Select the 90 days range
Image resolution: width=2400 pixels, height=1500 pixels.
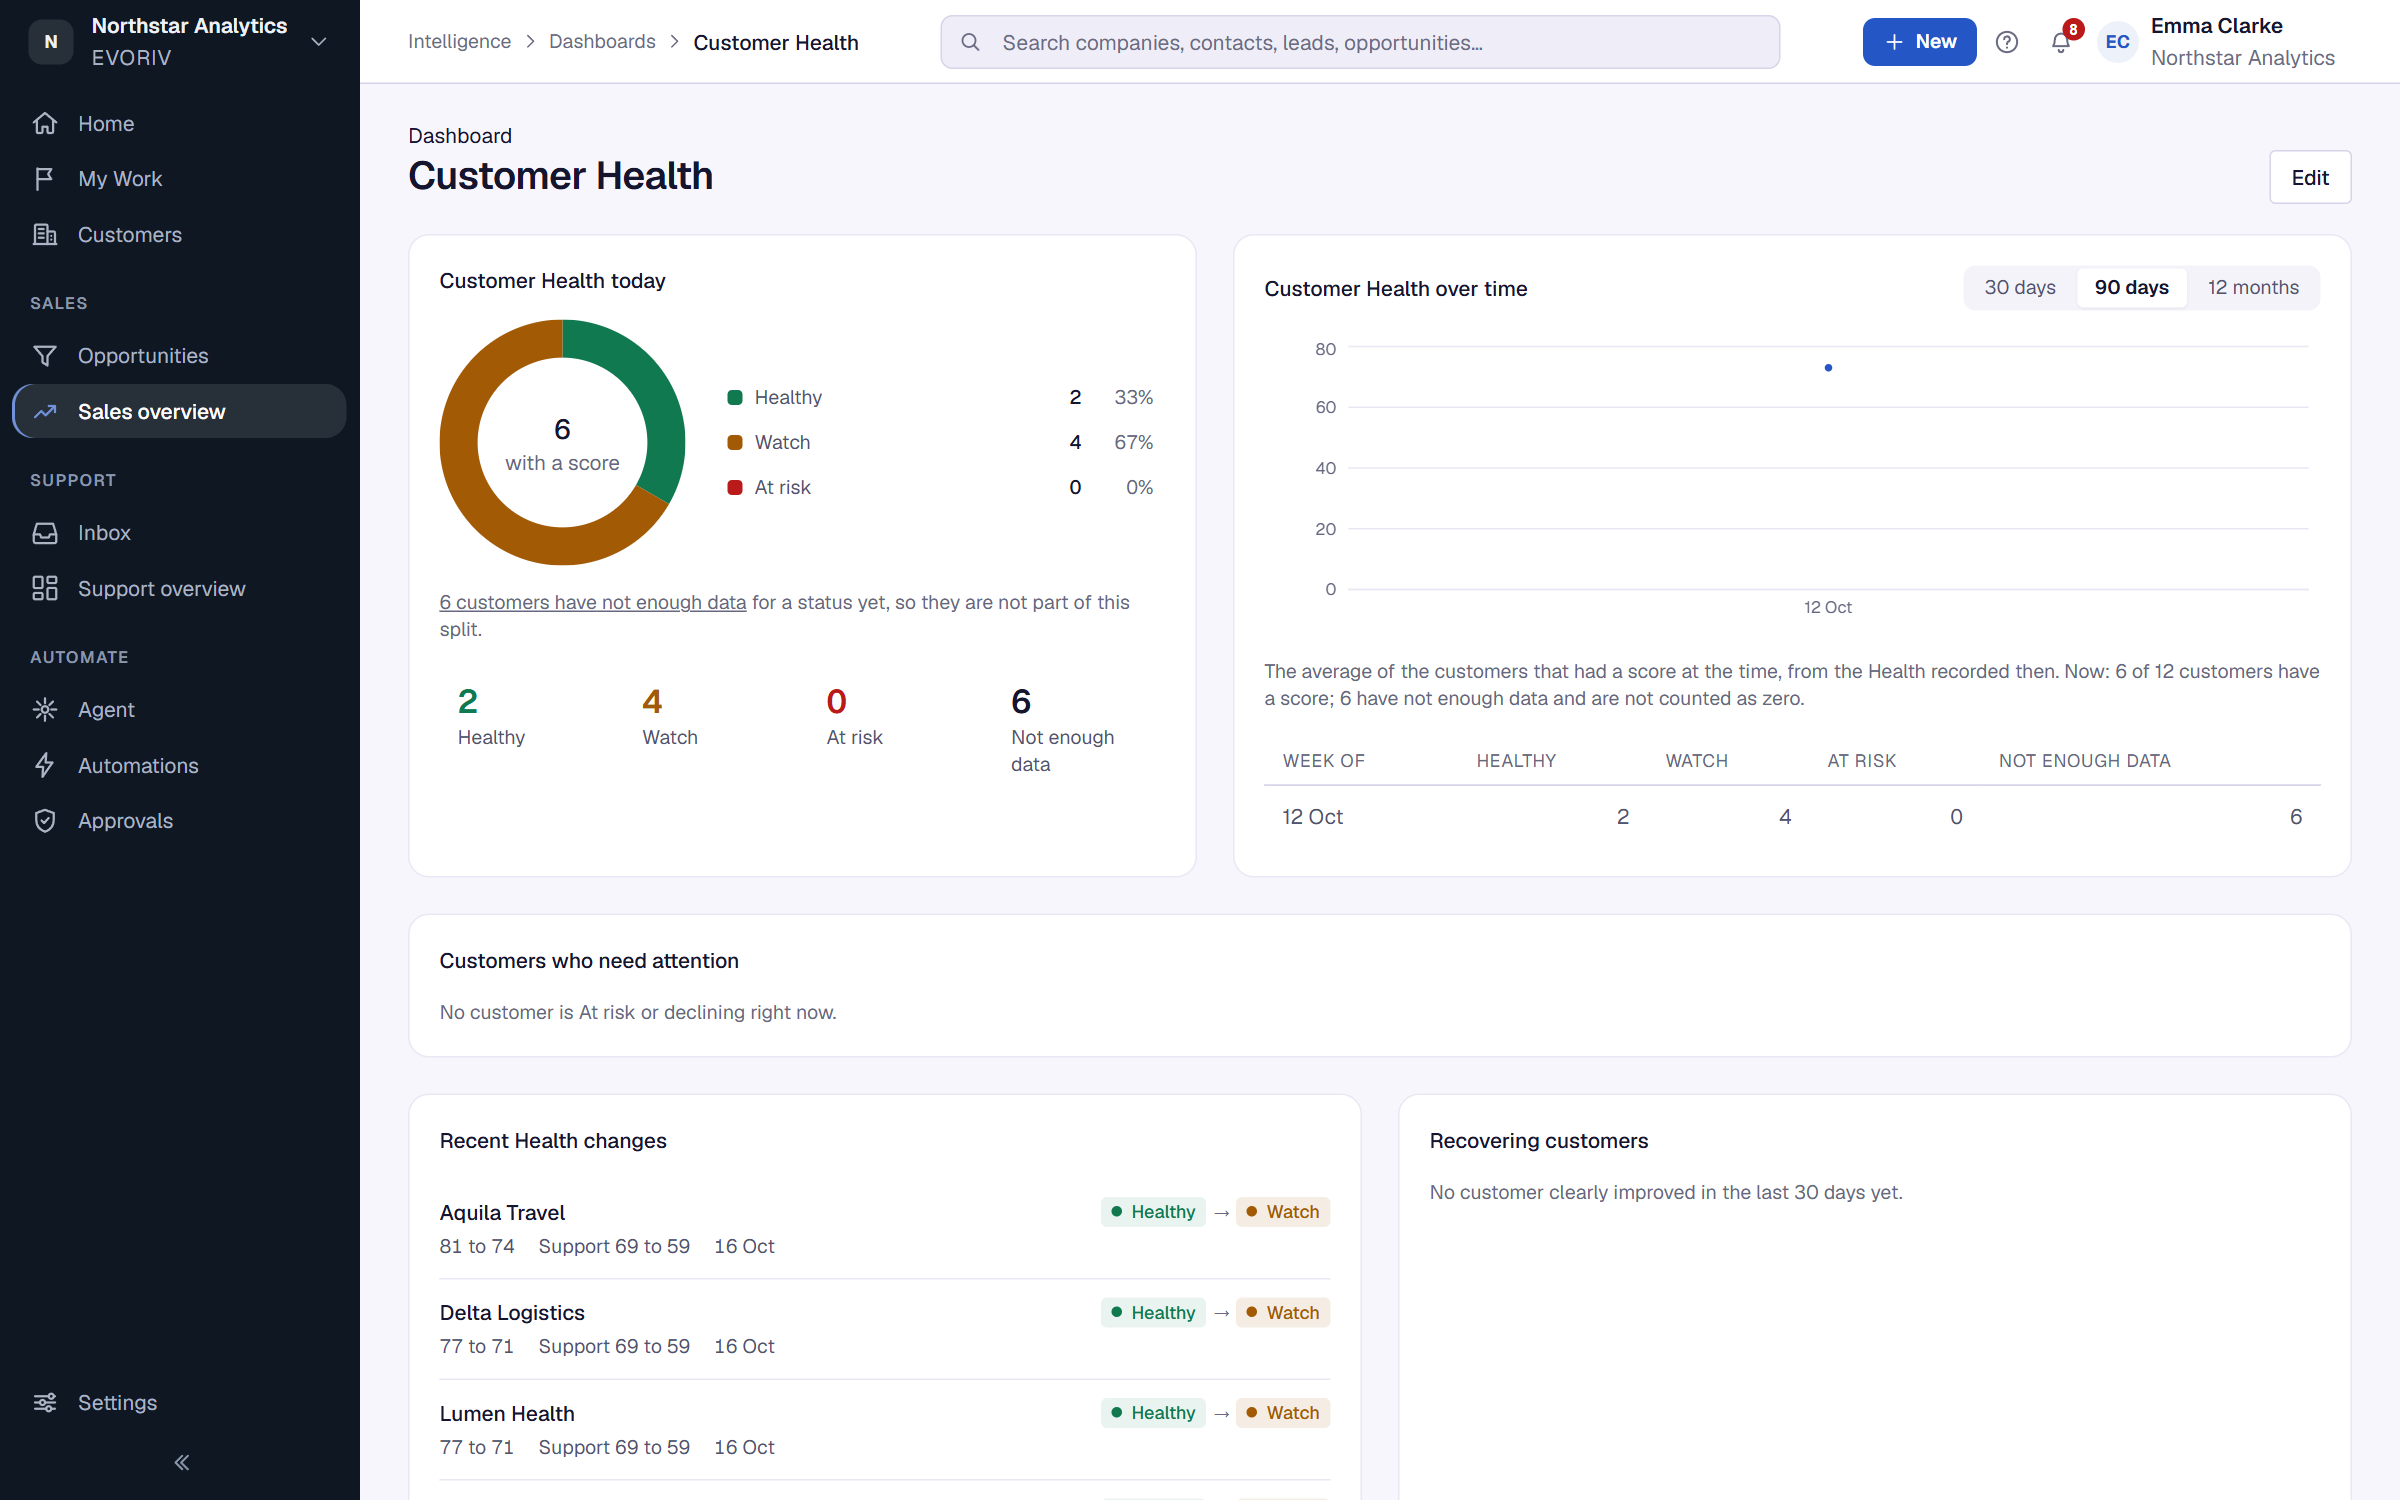[2131, 288]
